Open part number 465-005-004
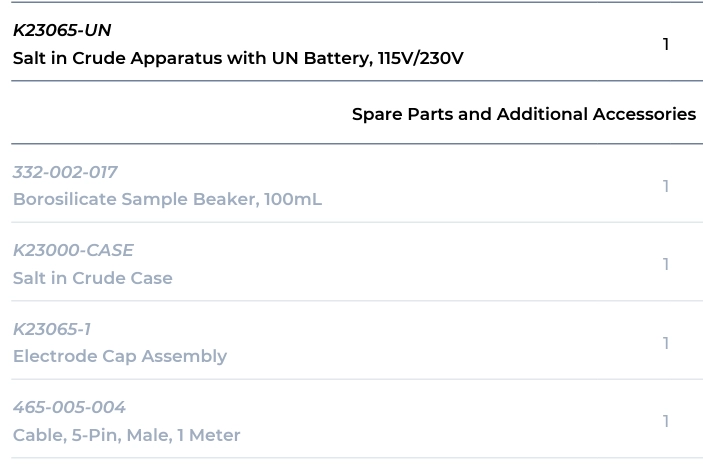Viewport: 703px width, 474px height. 69,407
